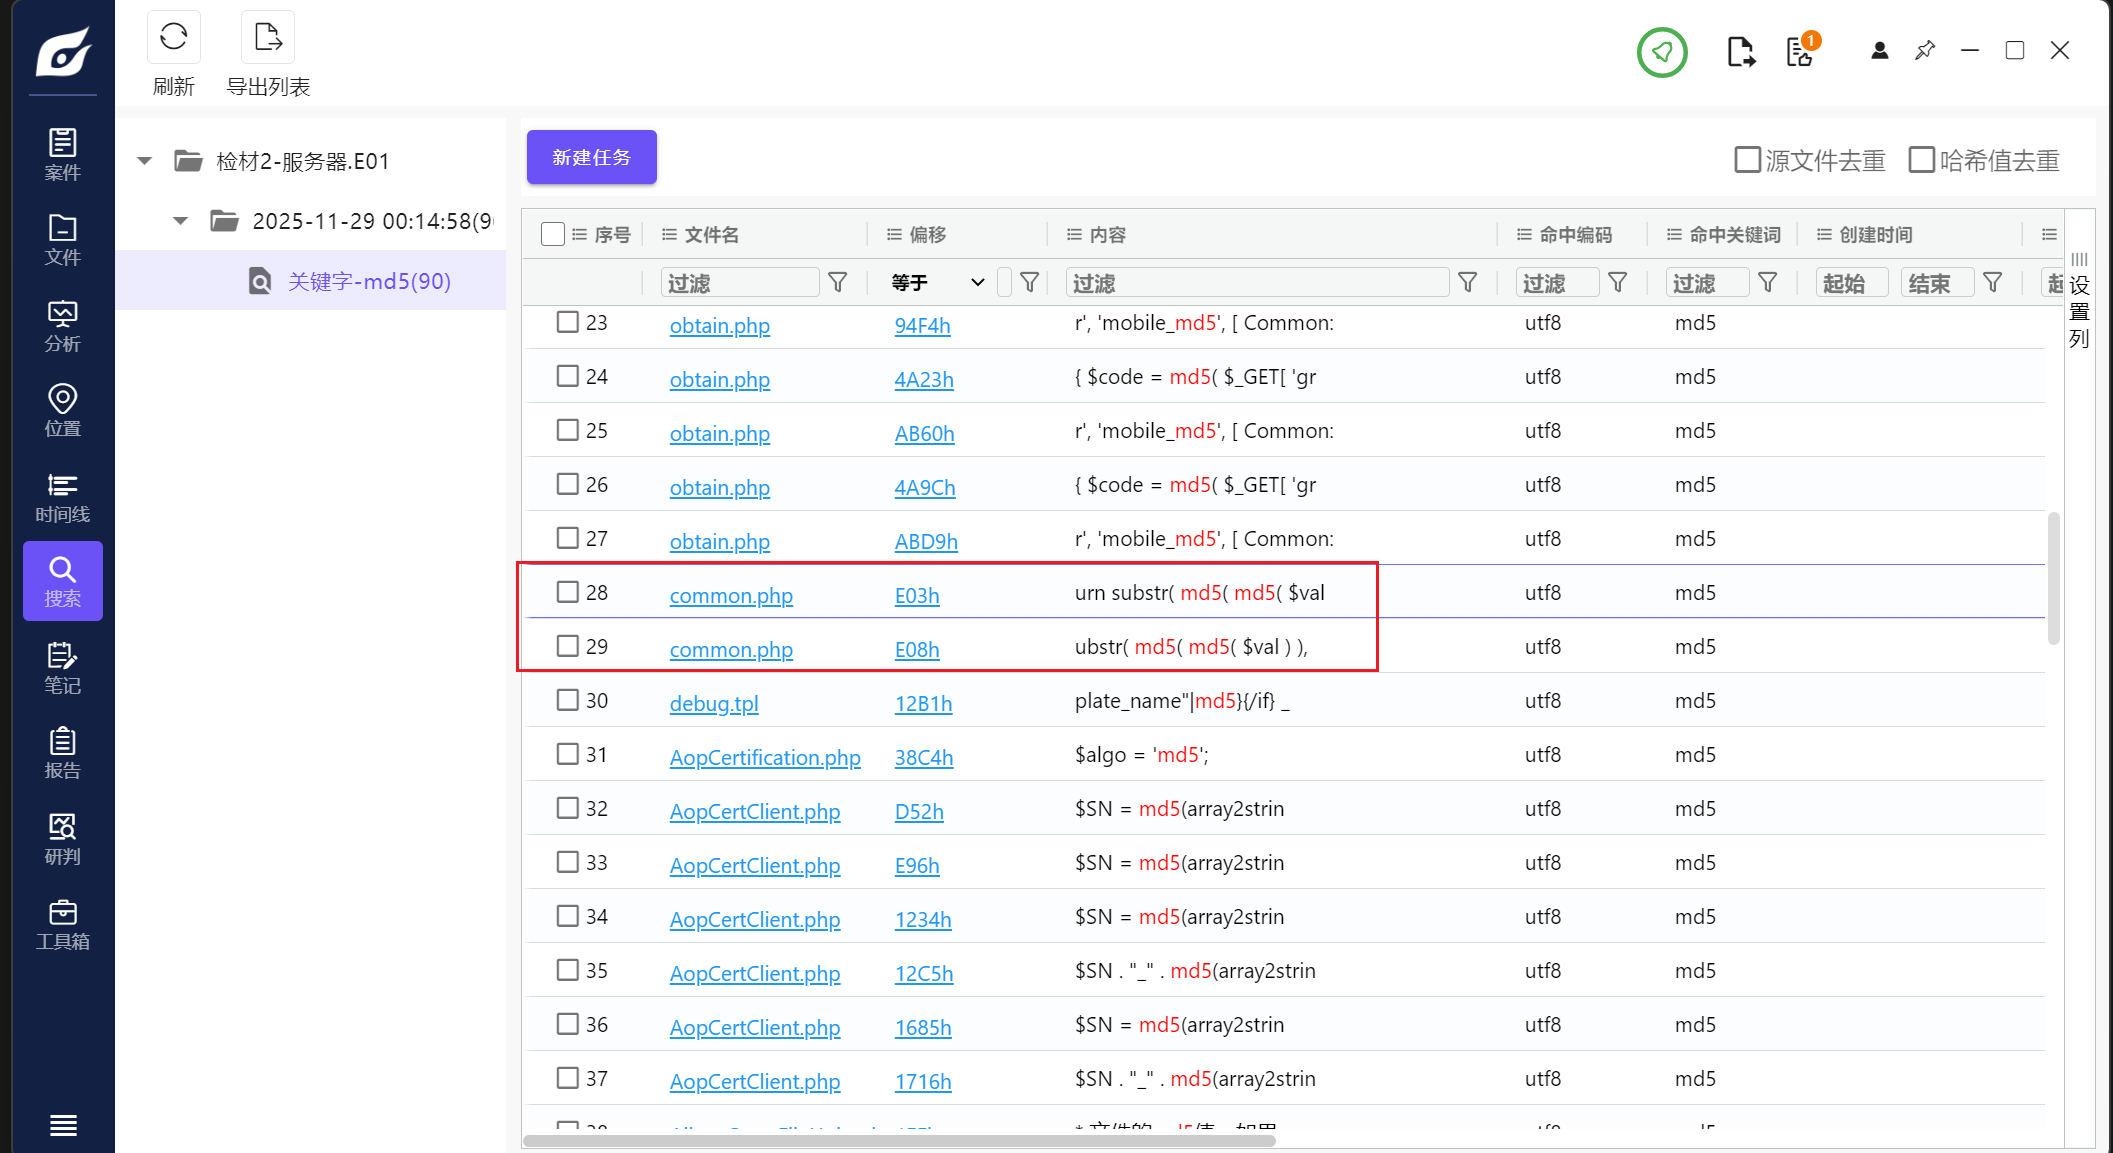The image size is (2113, 1153).
Task: Click the filter funnel for 命中关键词 column
Action: click(1768, 283)
